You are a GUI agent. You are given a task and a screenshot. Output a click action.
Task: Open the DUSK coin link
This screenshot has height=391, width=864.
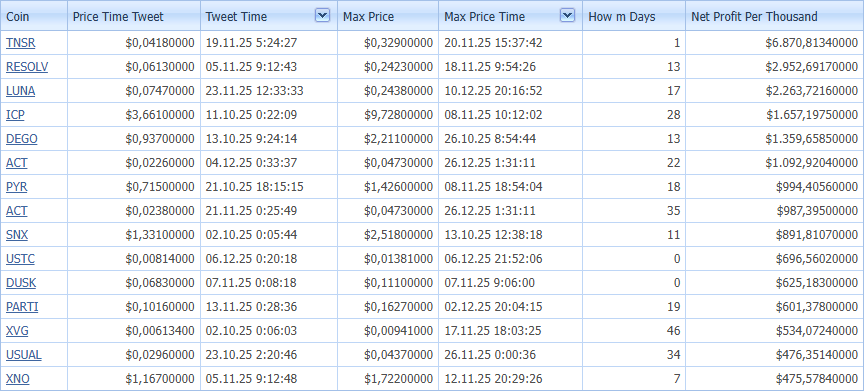21,283
